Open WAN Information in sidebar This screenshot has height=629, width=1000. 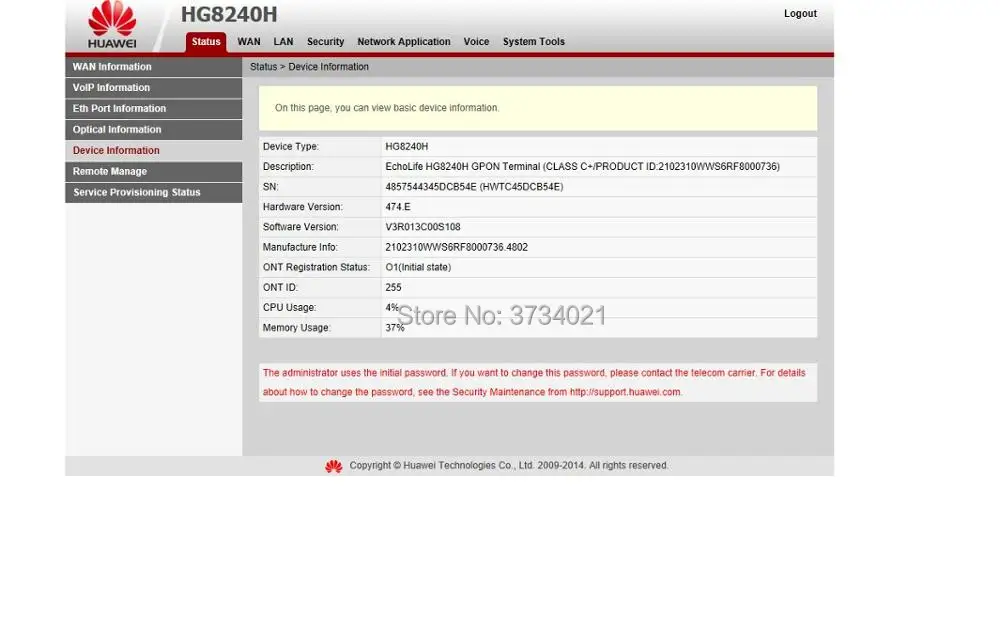[154, 67]
